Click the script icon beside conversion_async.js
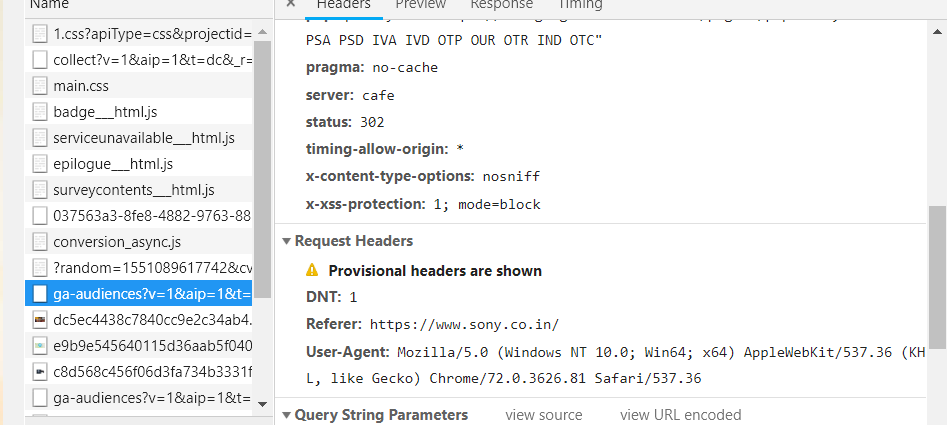This screenshot has width=947, height=425. 40,242
